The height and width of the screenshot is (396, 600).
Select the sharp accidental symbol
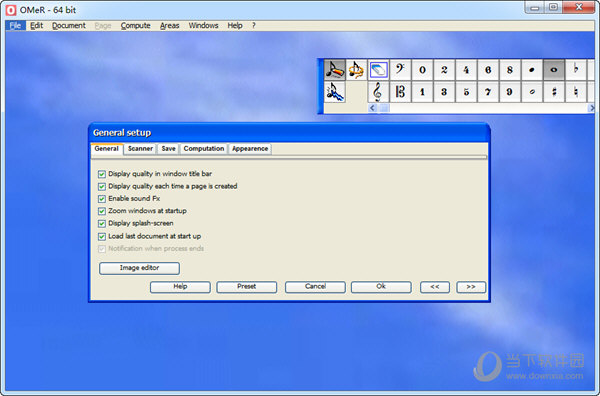tap(554, 92)
